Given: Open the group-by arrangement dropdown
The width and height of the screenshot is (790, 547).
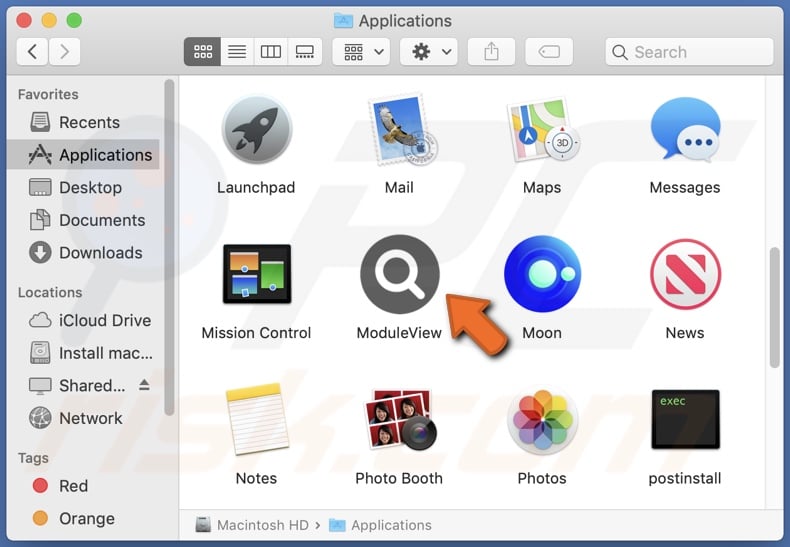Looking at the screenshot, I should tap(361, 51).
